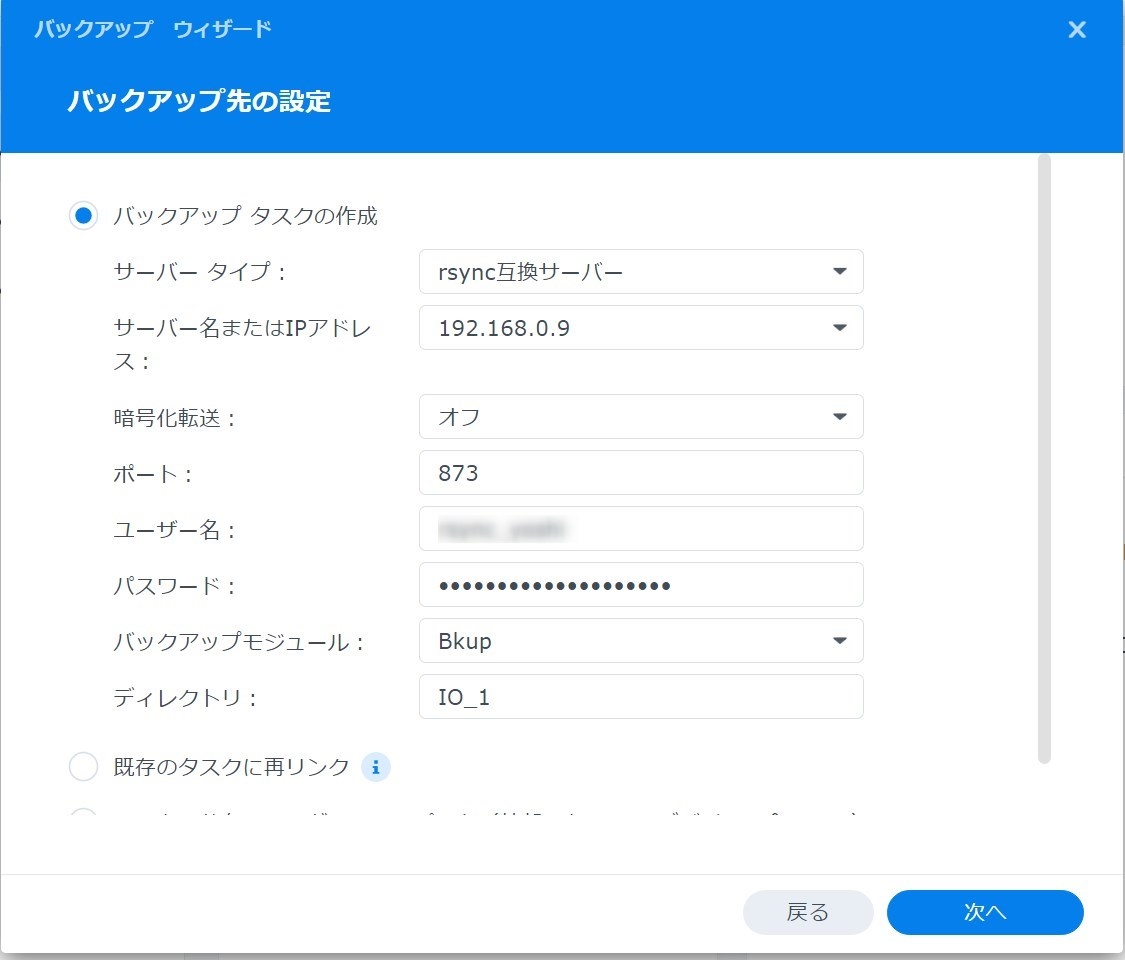1125x960 pixels.
Task: Click the ポート field containing 873
Action: pyautogui.click(x=640, y=473)
